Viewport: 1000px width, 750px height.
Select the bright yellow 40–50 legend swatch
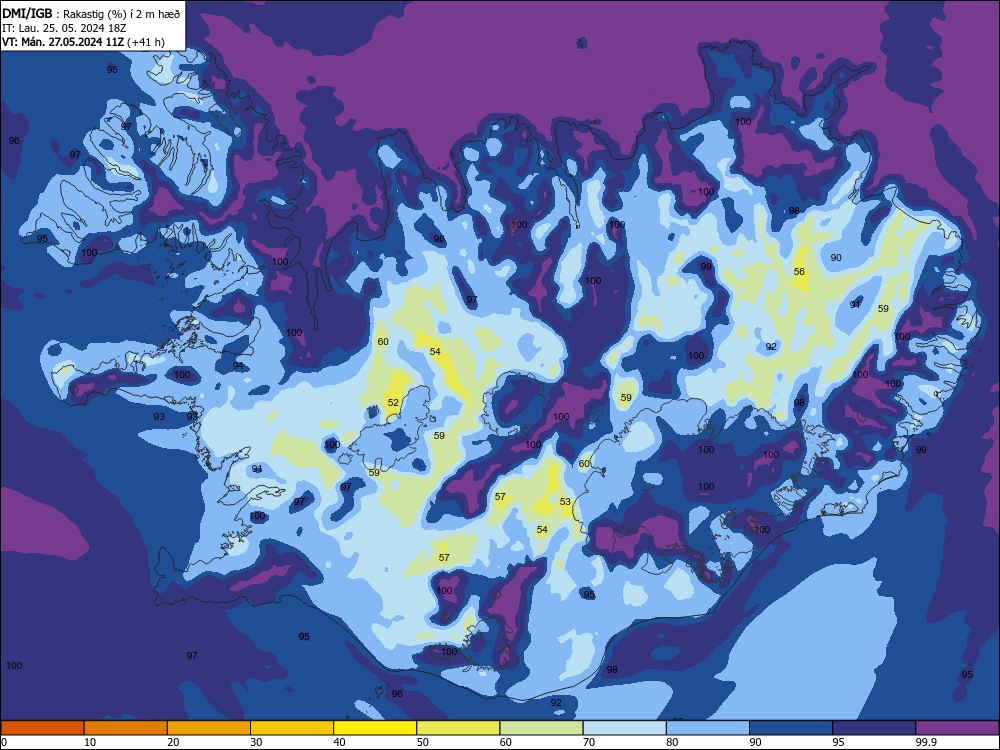[375, 728]
